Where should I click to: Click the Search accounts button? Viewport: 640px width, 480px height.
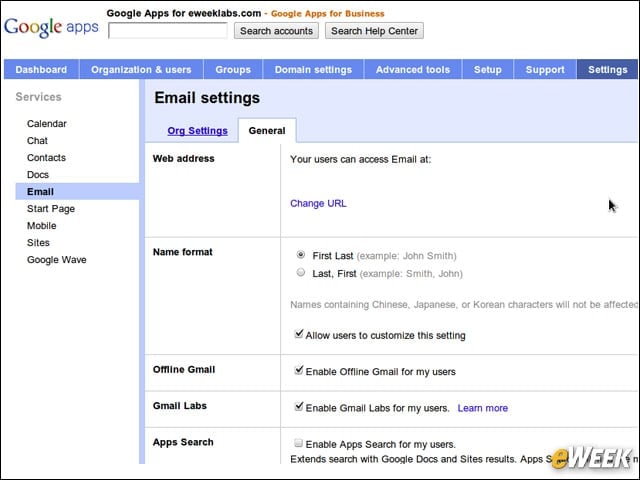[276, 31]
